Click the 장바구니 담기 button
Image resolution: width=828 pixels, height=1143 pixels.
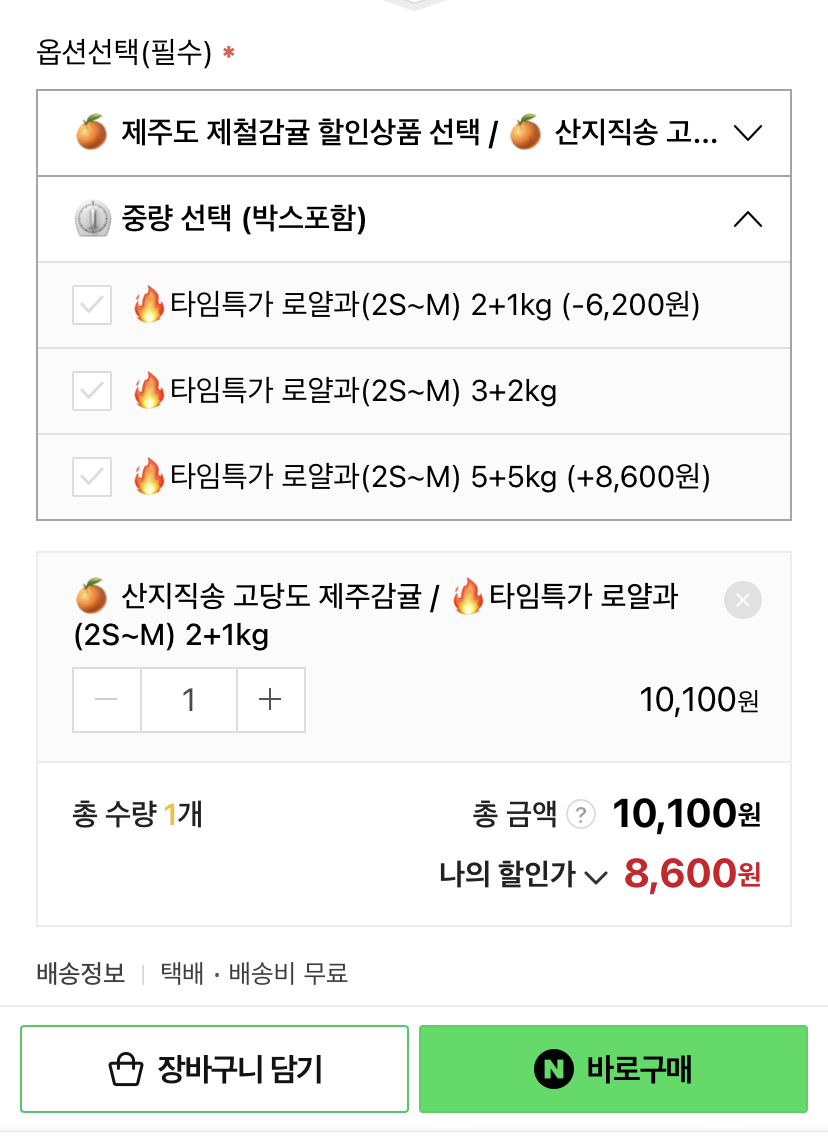pos(214,1070)
